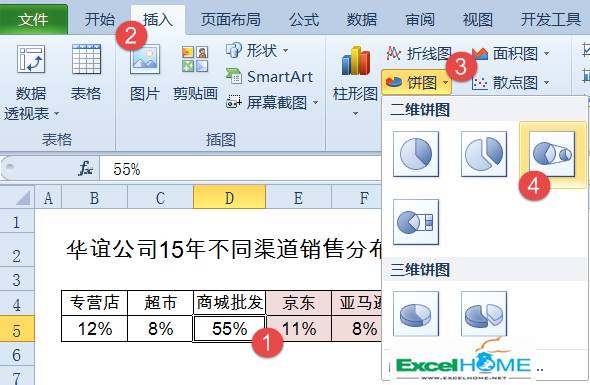
Task: Expand the 柱形图 dropdown arrow
Action: 355,113
